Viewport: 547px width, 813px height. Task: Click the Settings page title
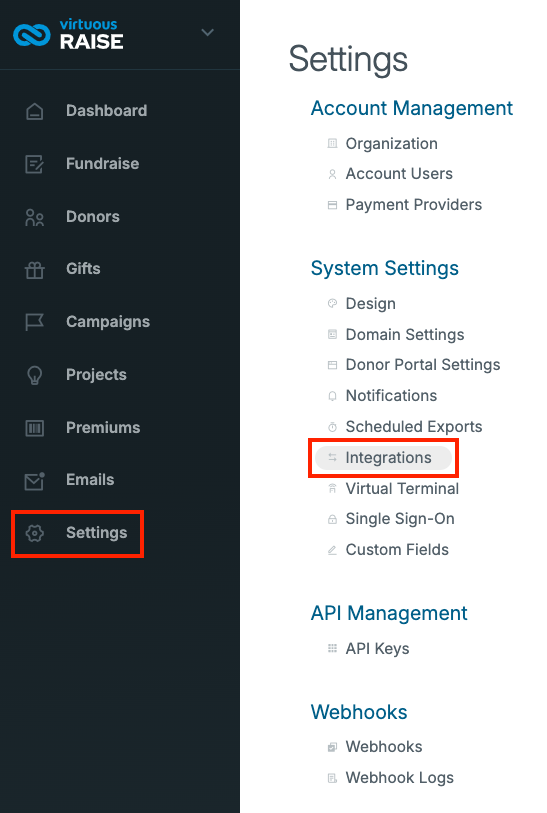coord(348,59)
